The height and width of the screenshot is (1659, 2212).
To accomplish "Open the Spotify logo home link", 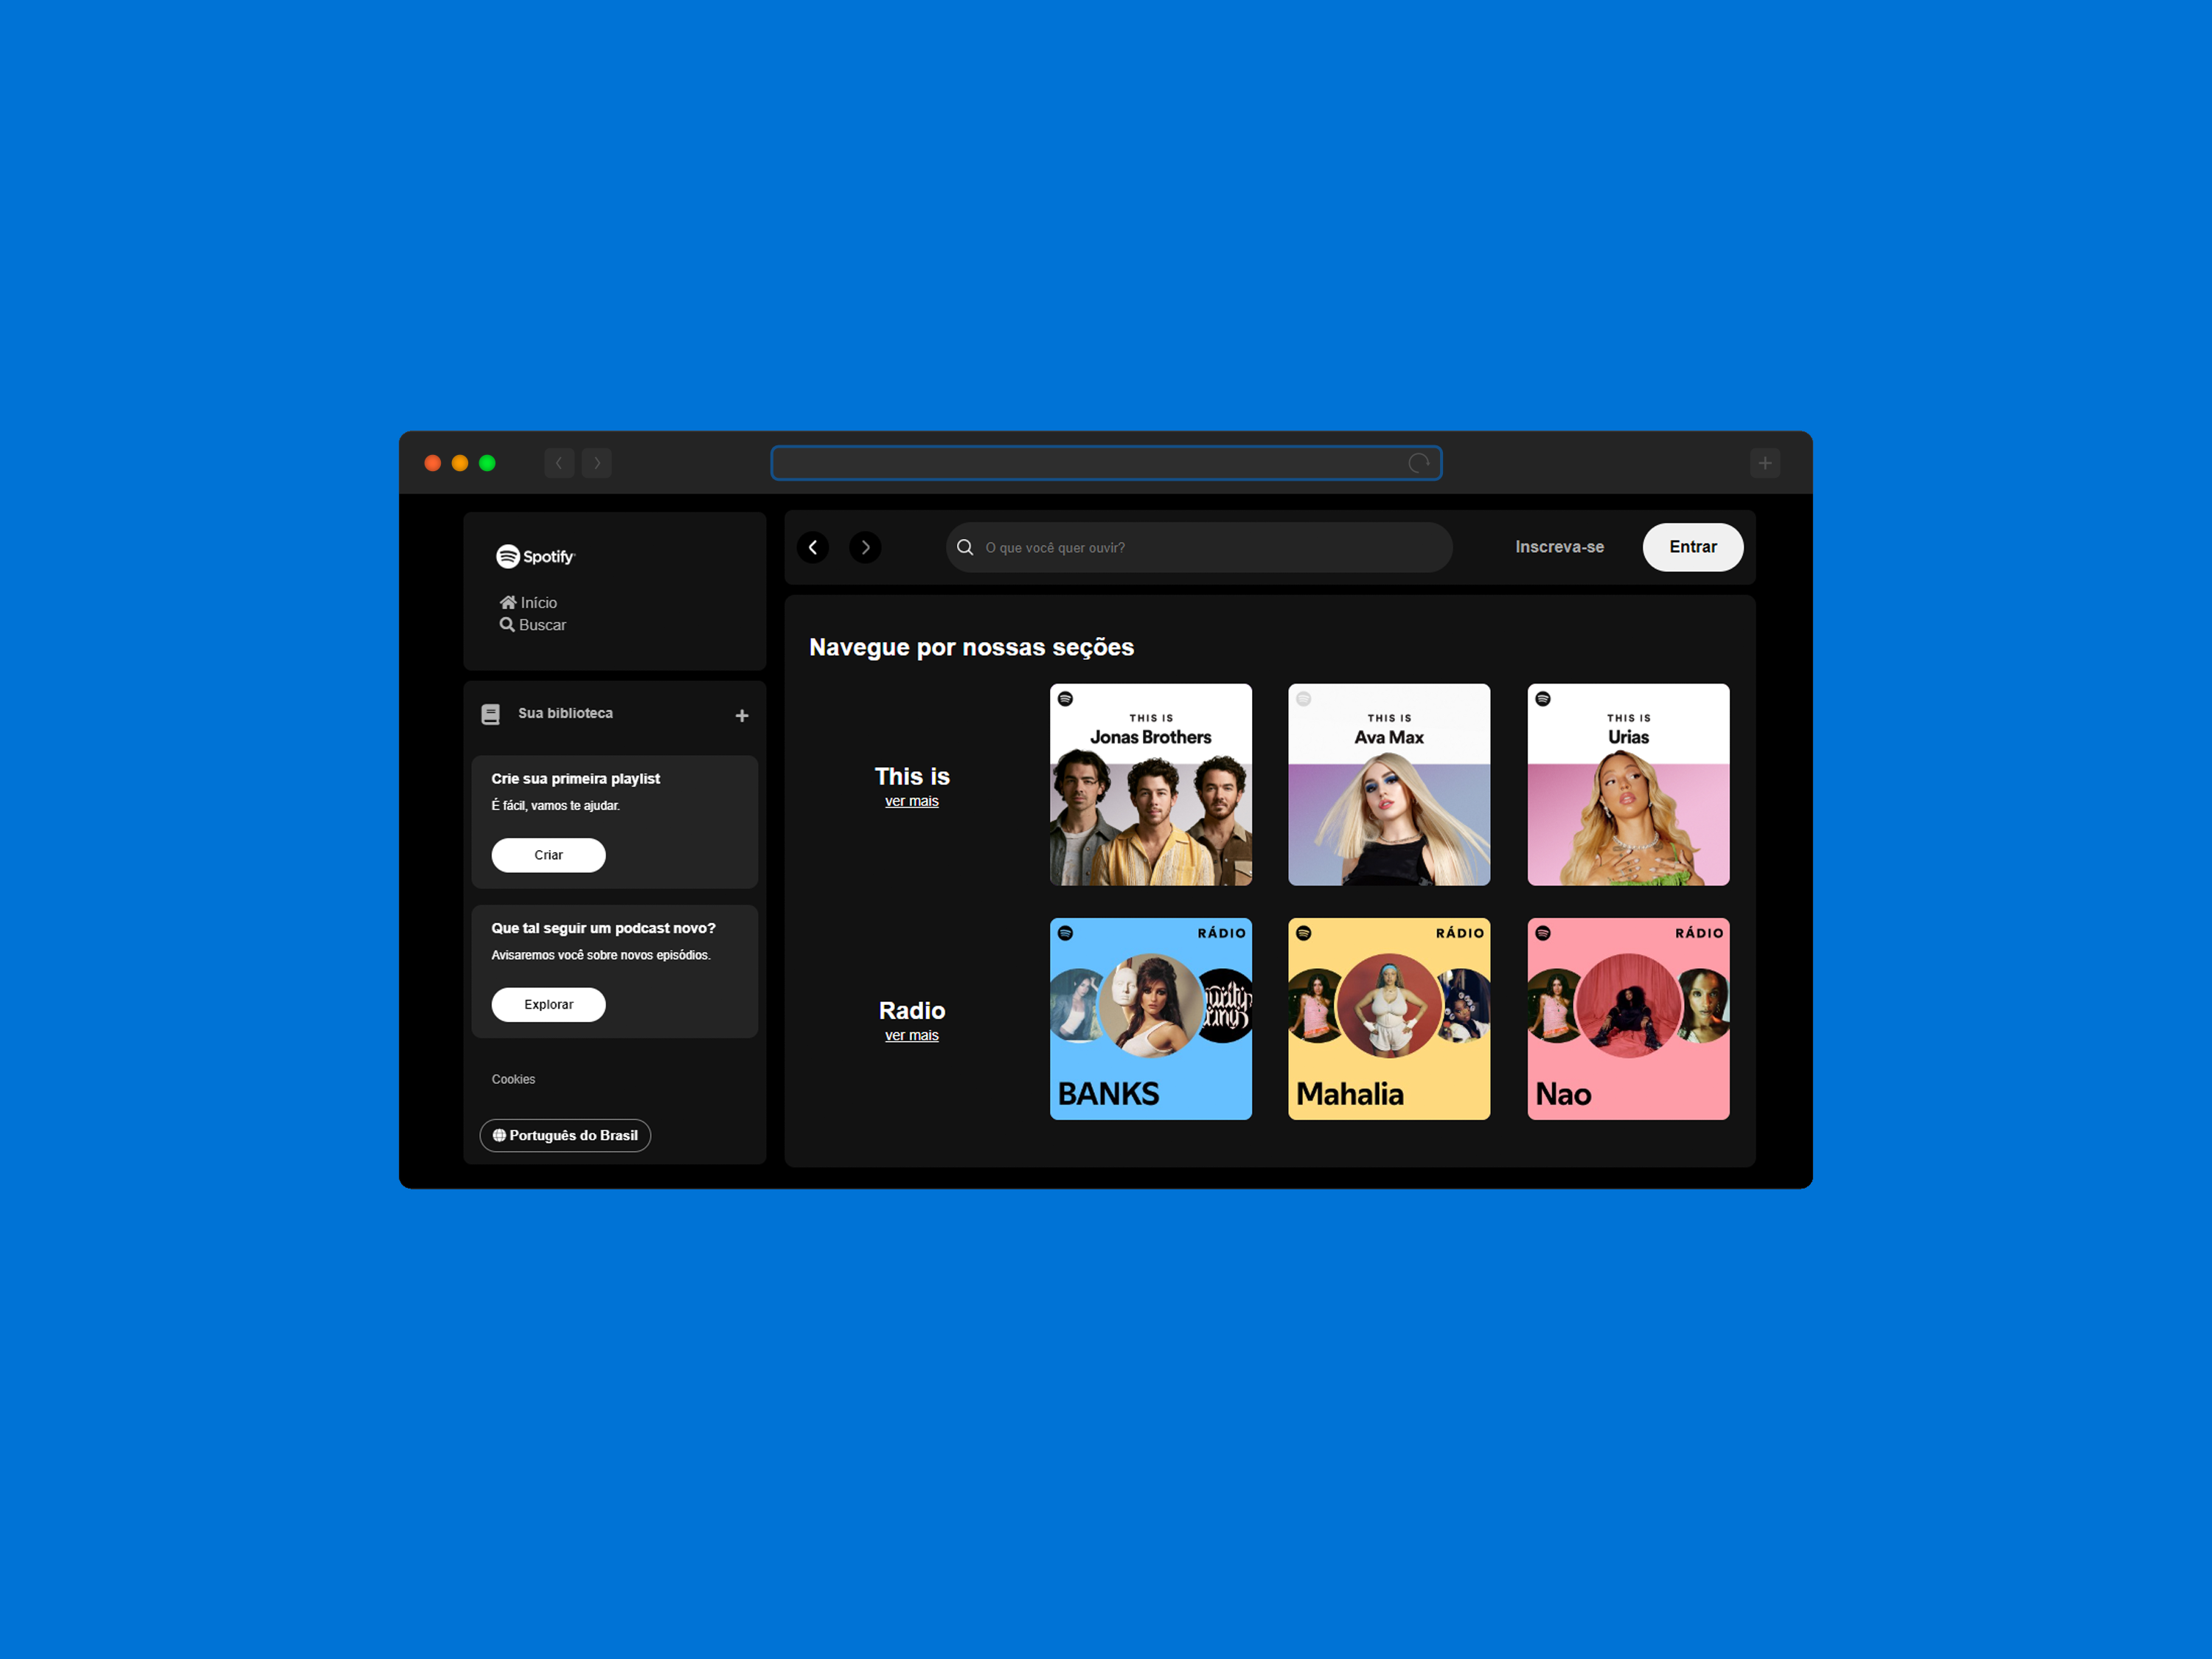I will 535,556.
